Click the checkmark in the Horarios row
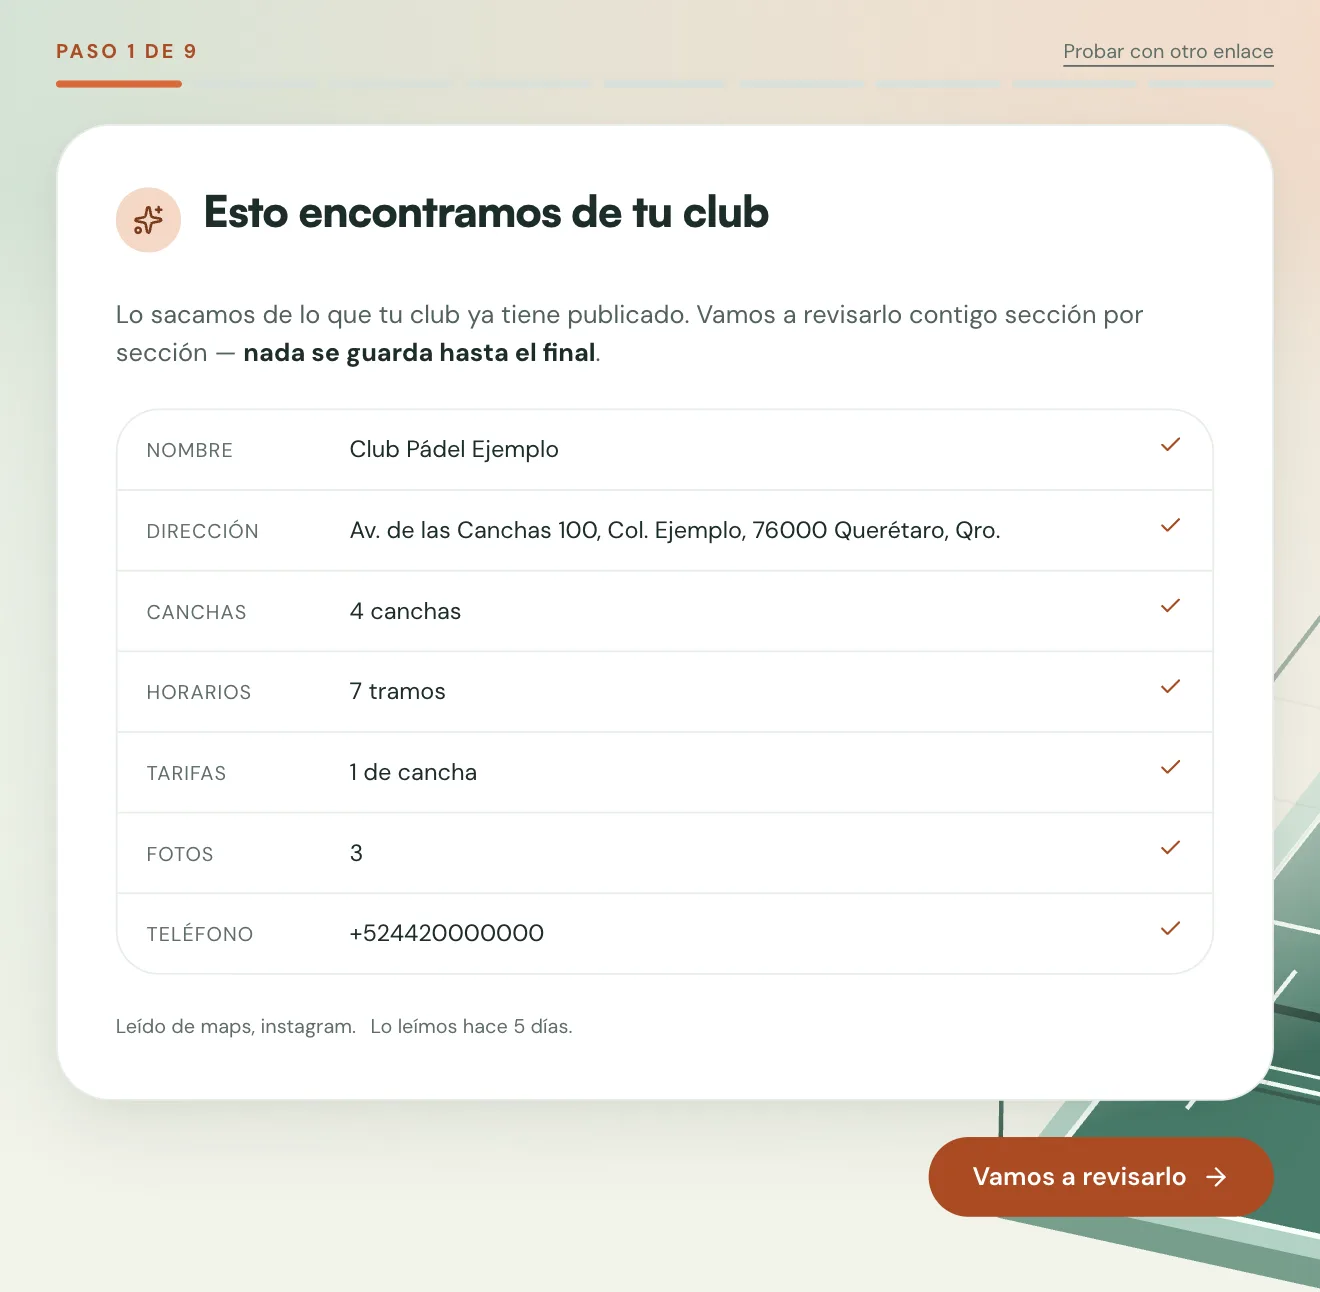 coord(1170,687)
